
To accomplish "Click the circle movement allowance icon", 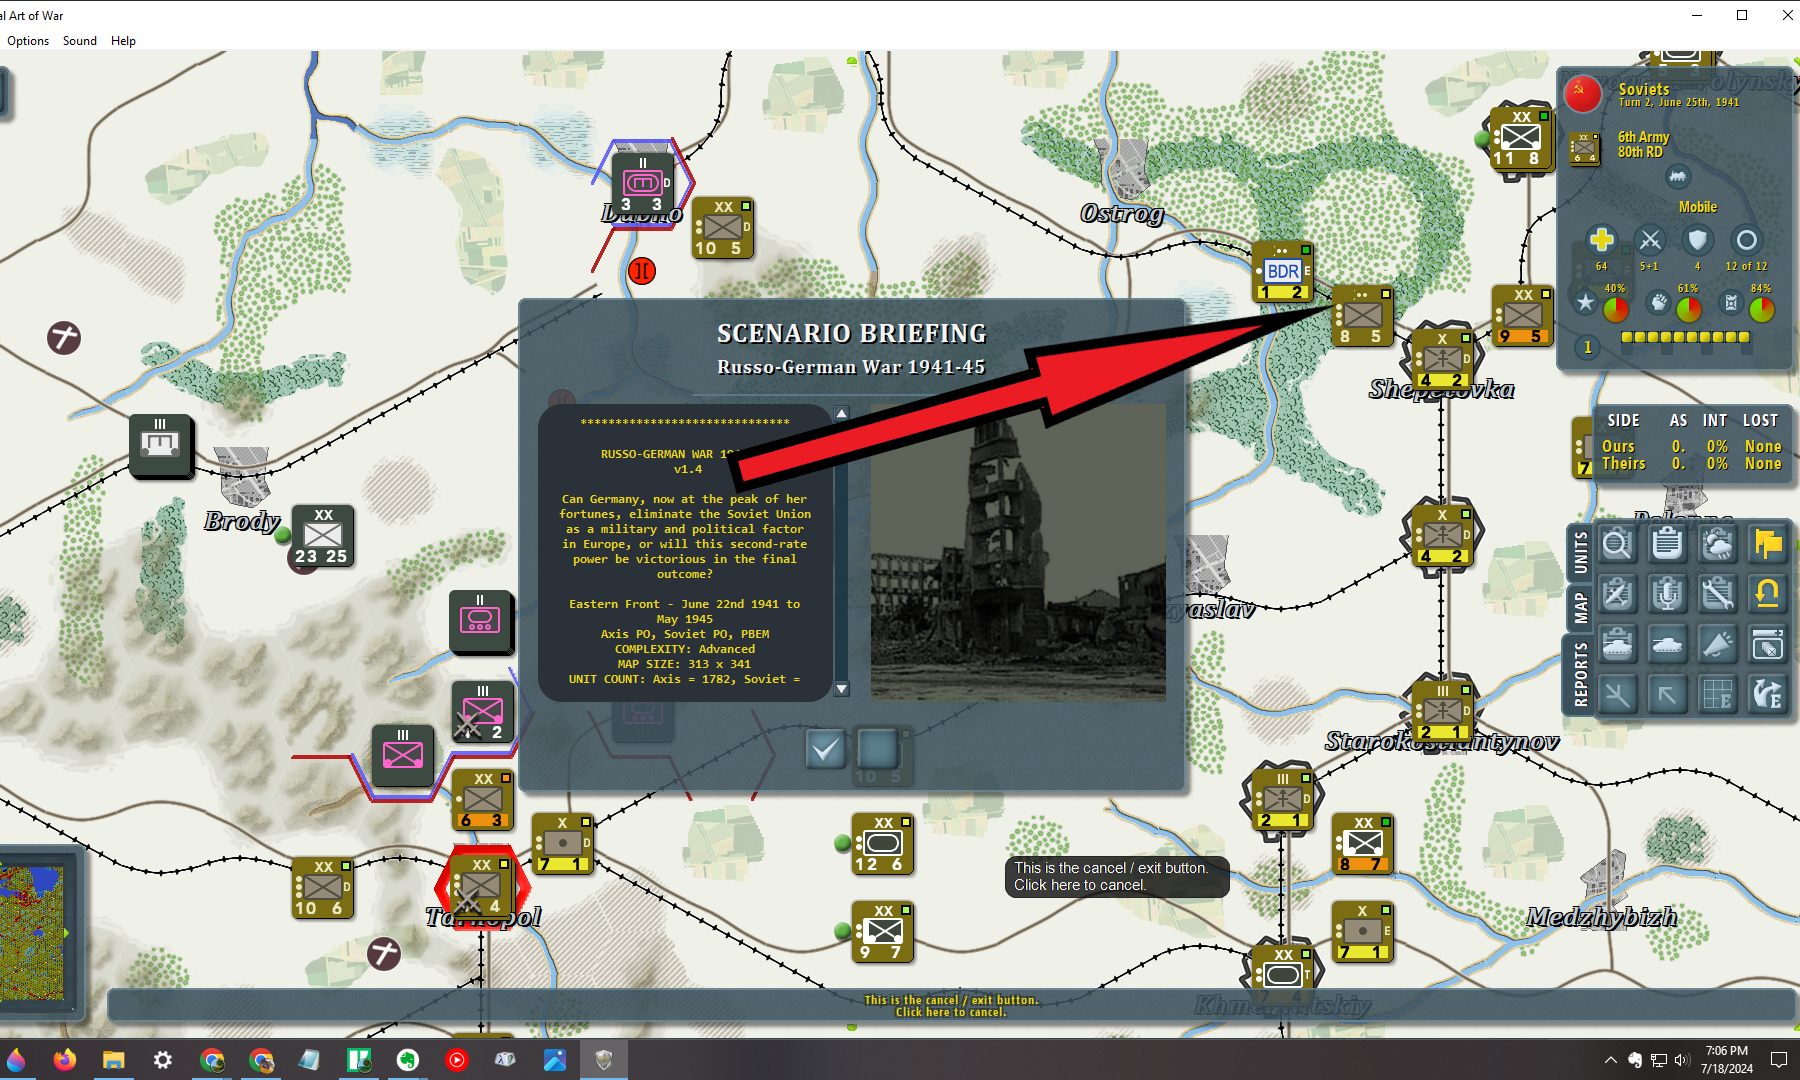I will (1746, 240).
